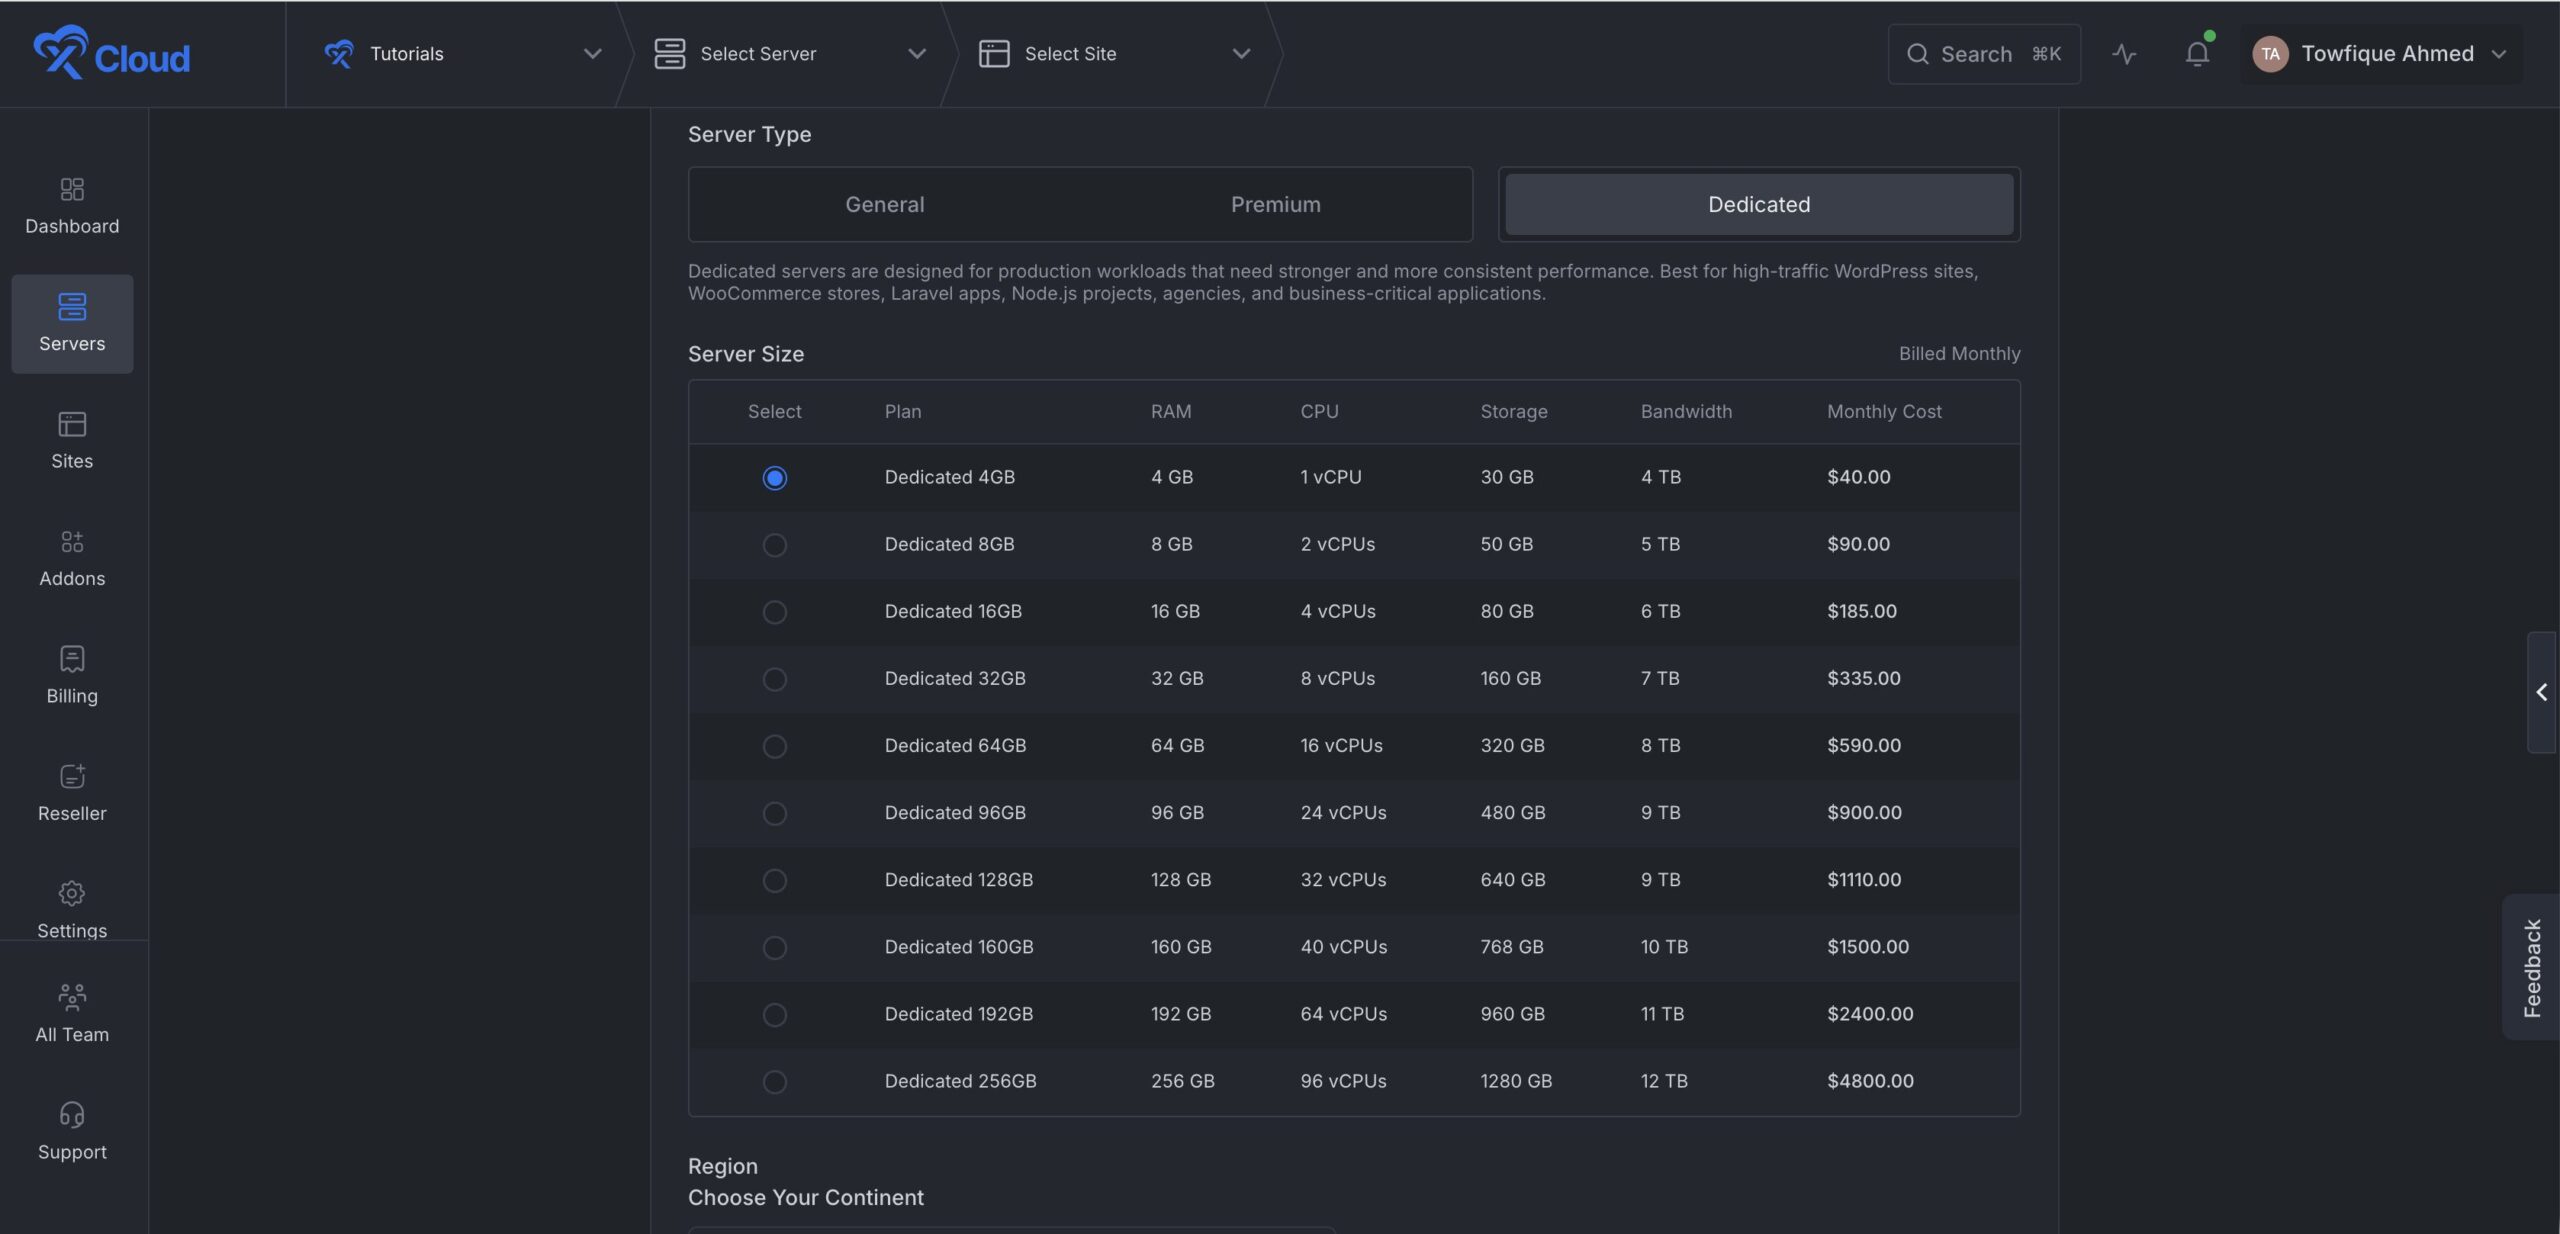Screen dimensions: 2560x1234
Task: Expand the collapsed right side panel arrow
Action: coord(2541,692)
